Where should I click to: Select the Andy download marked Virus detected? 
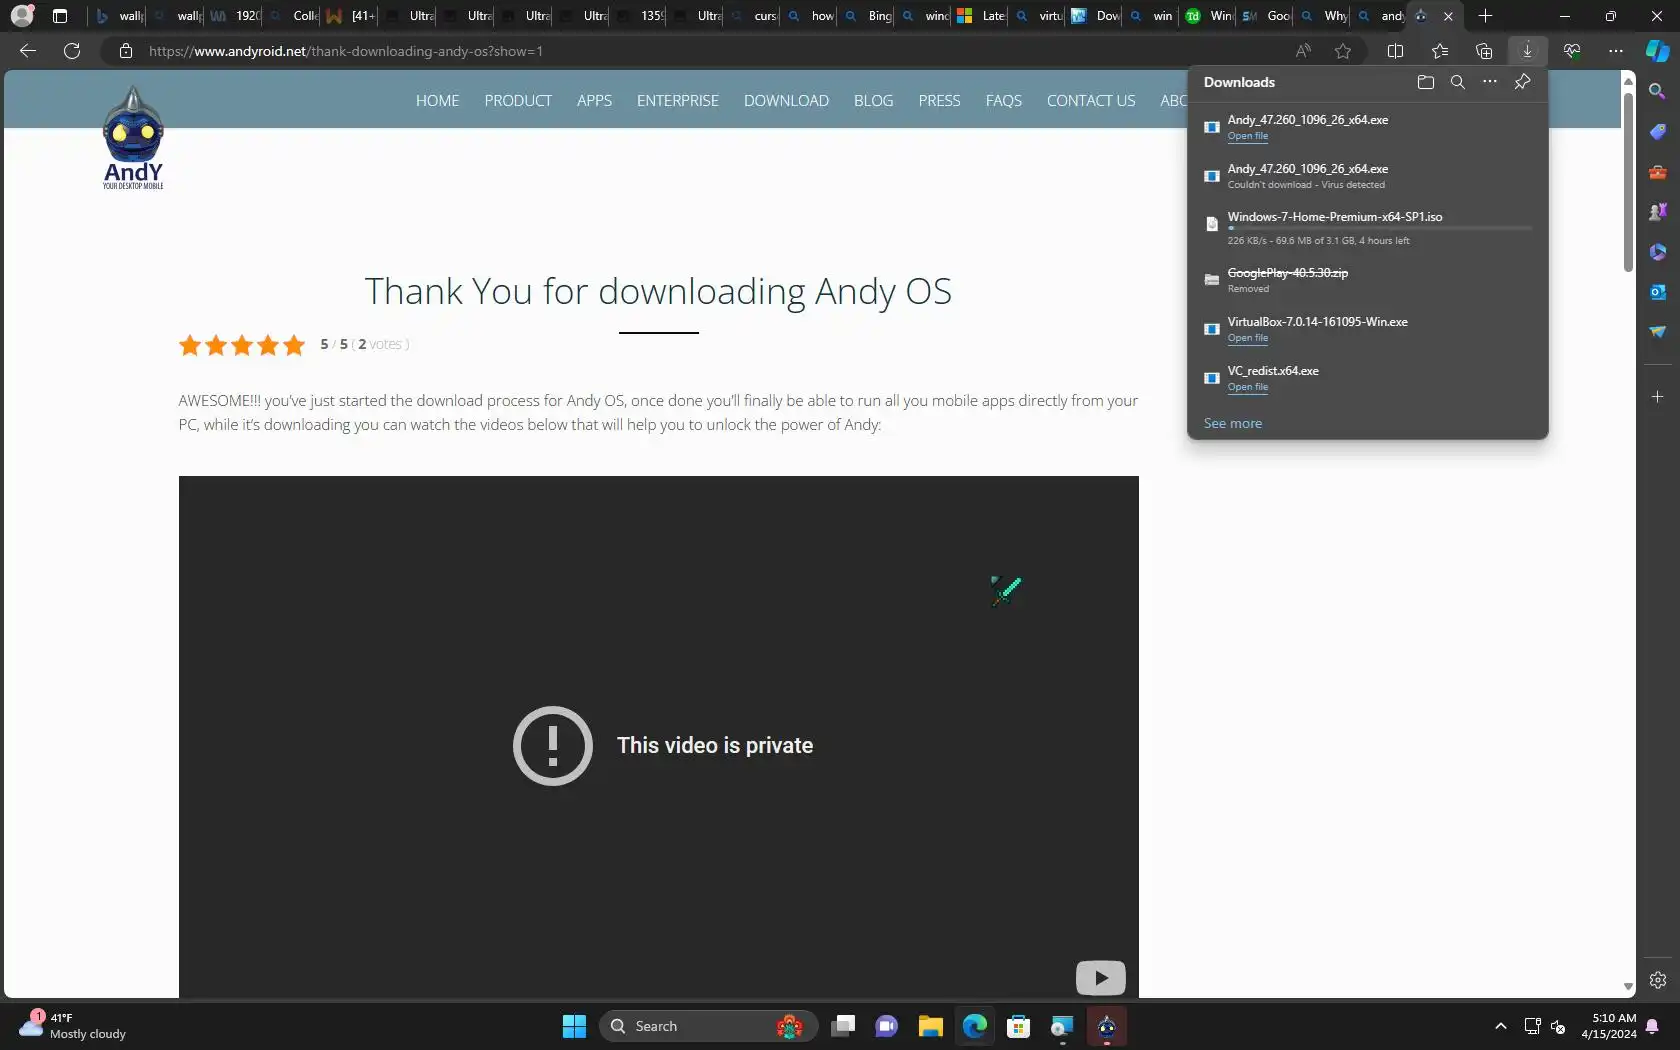(x=1368, y=176)
